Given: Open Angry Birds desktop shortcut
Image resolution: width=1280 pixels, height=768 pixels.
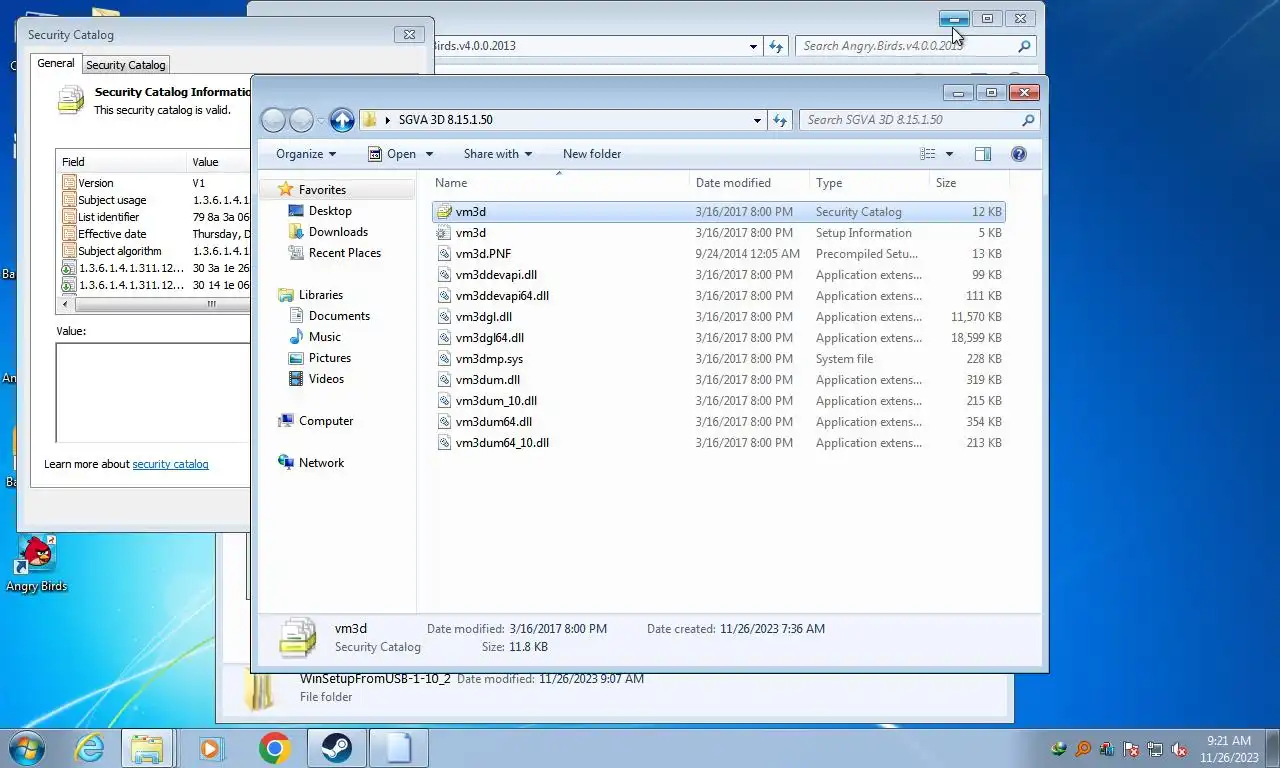Looking at the screenshot, I should pyautogui.click(x=37, y=565).
